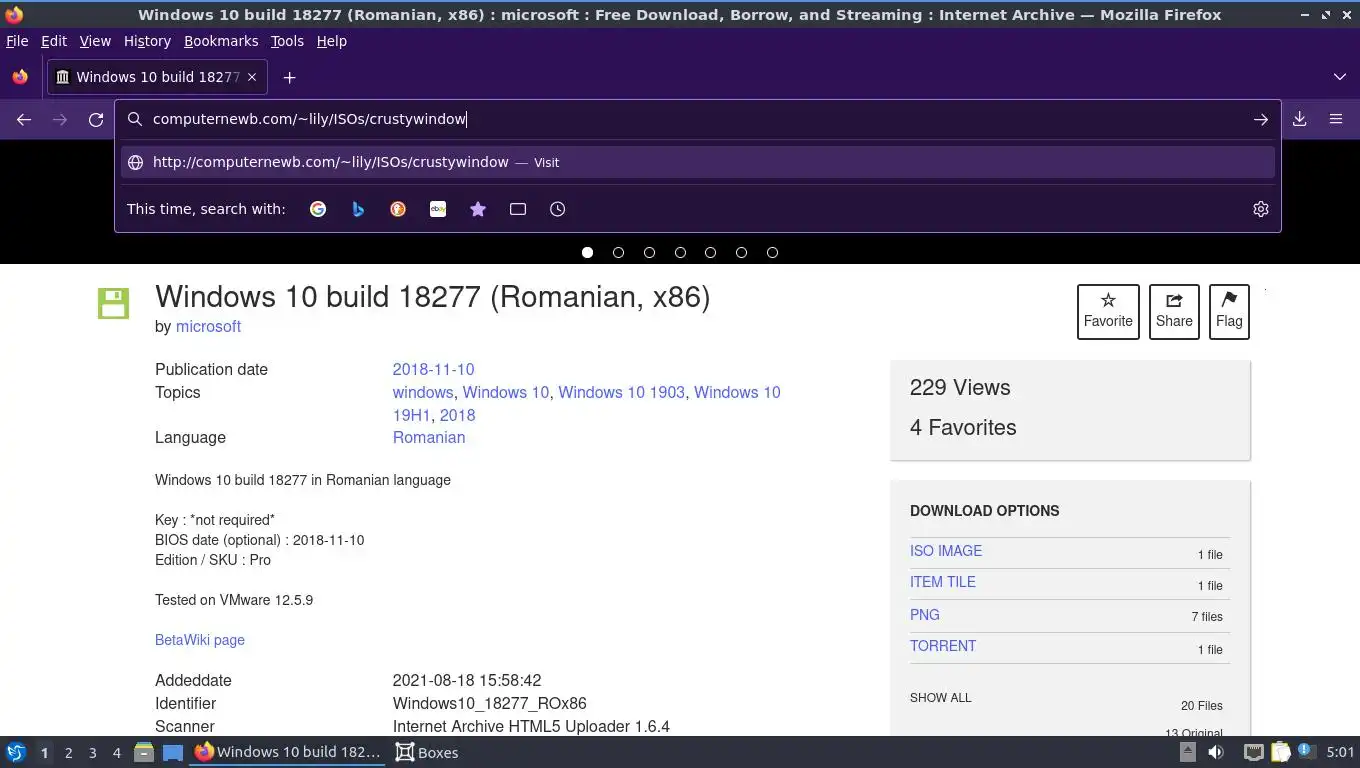Search history via clock icon

point(558,209)
